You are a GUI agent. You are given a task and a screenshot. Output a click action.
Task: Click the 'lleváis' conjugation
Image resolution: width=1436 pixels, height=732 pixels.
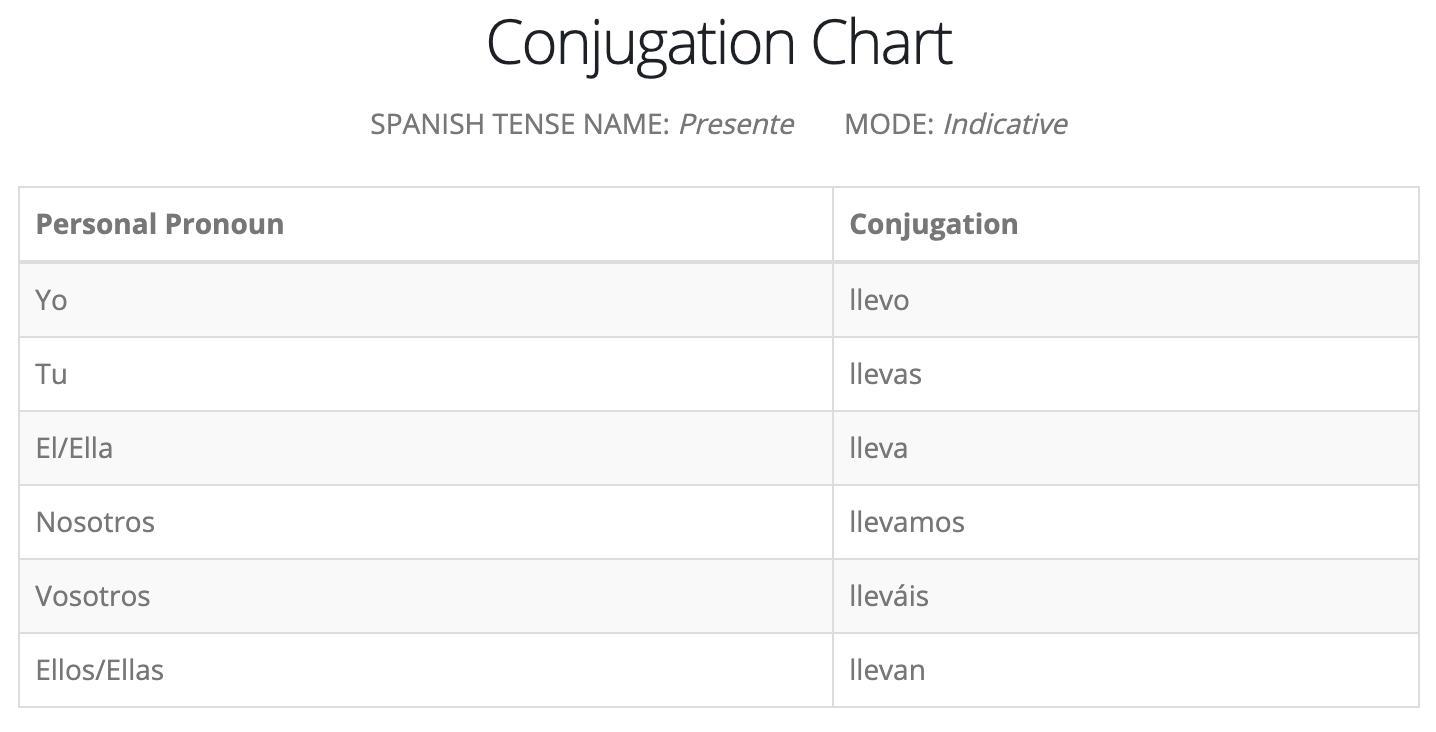[889, 596]
